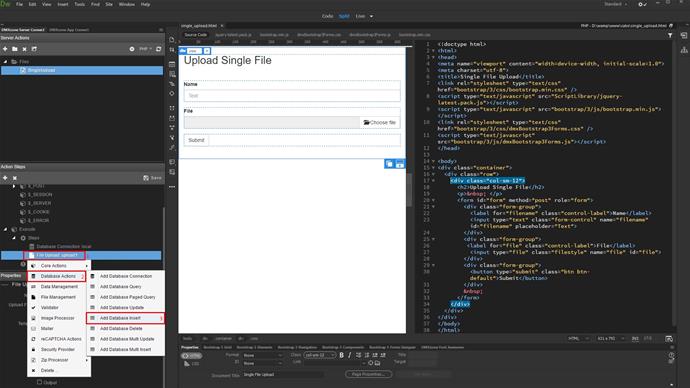Open the Live view dropdown arrow
This screenshot has width=690, height=388.
(371, 16)
